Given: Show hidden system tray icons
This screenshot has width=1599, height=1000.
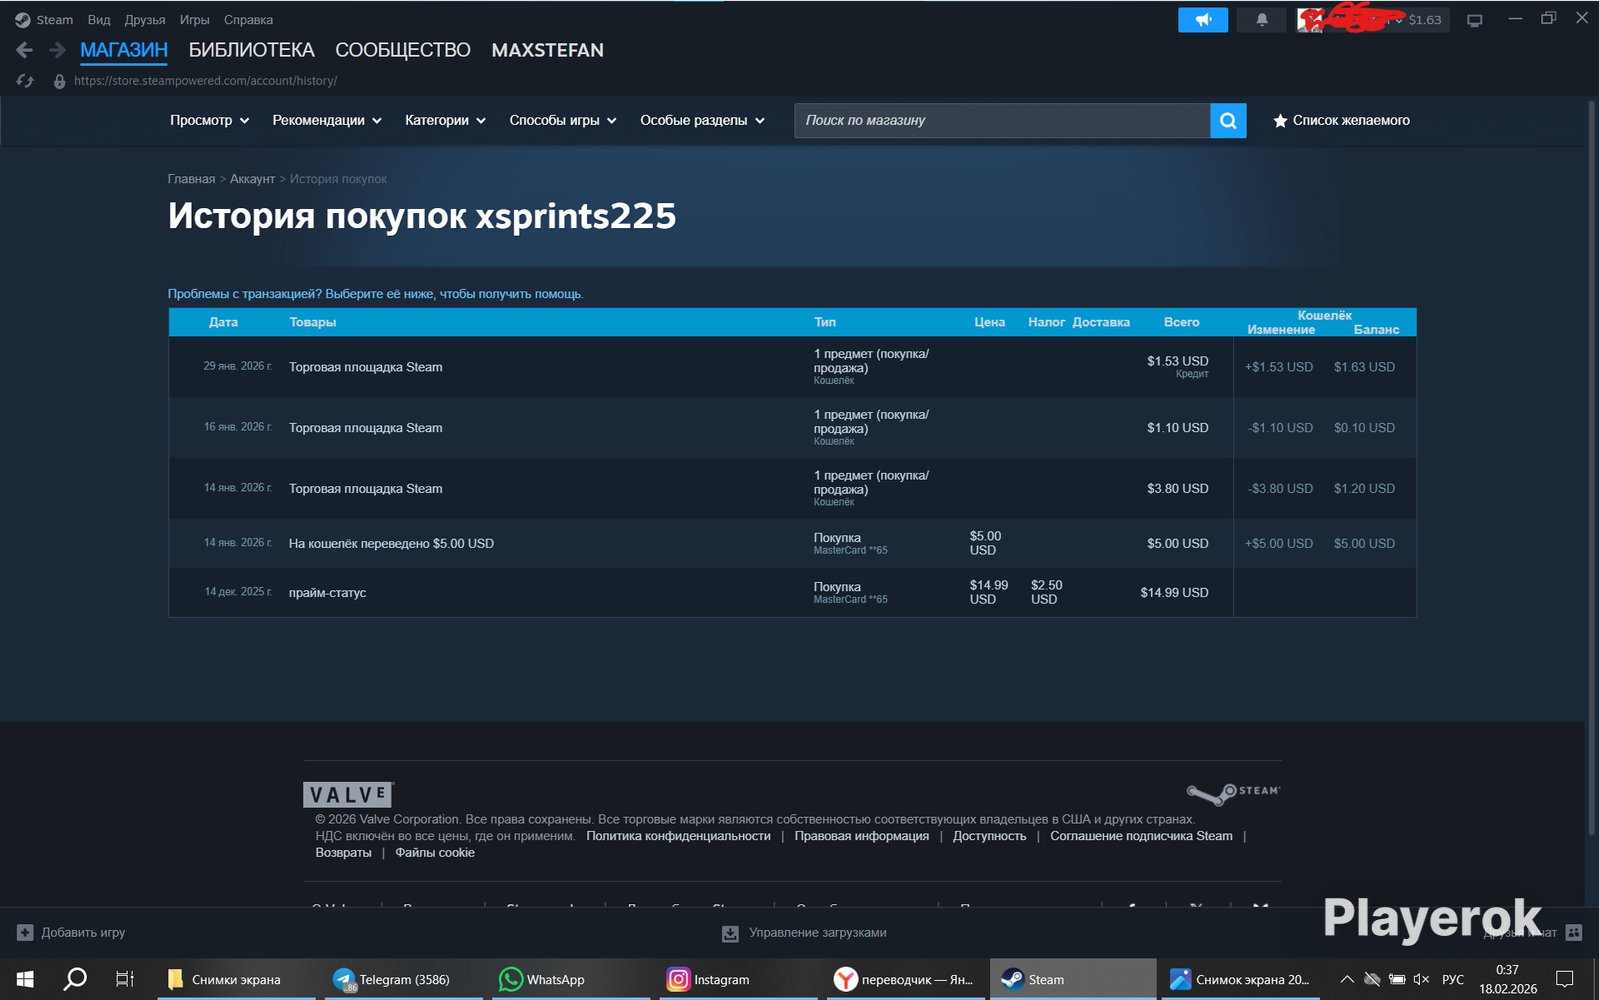Looking at the screenshot, I should [1347, 979].
